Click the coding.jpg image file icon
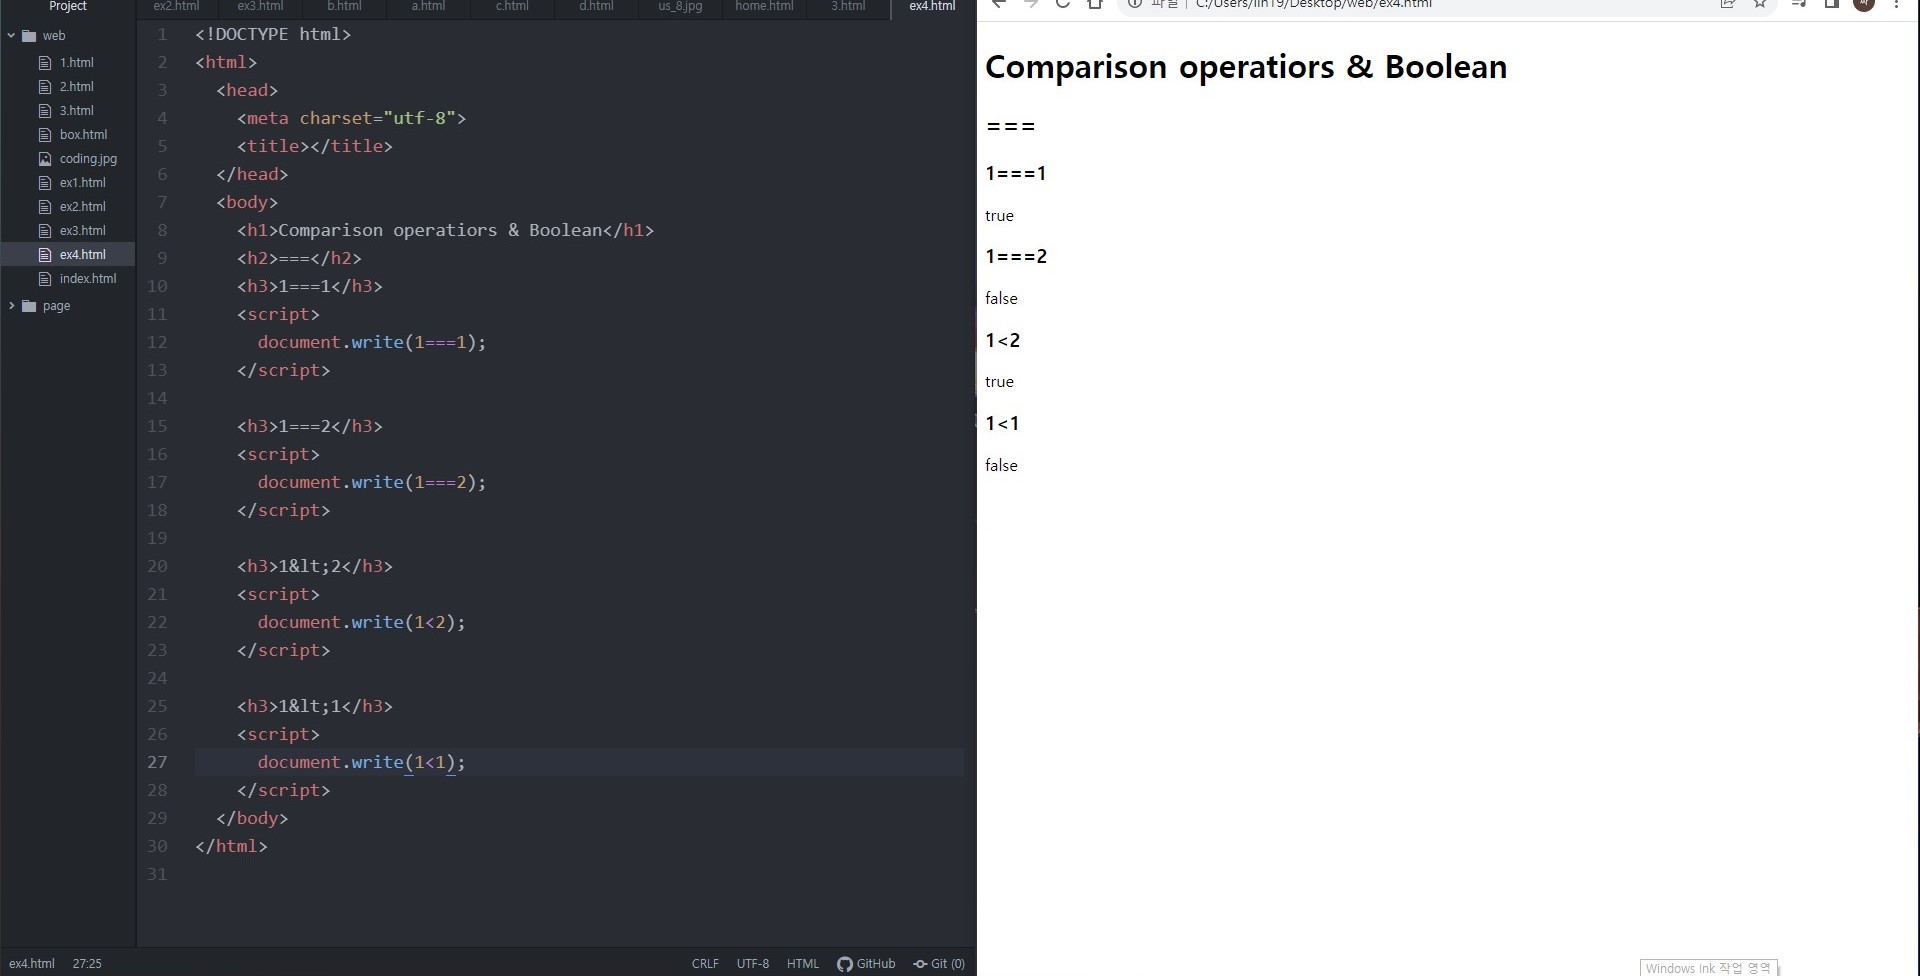 click(45, 158)
